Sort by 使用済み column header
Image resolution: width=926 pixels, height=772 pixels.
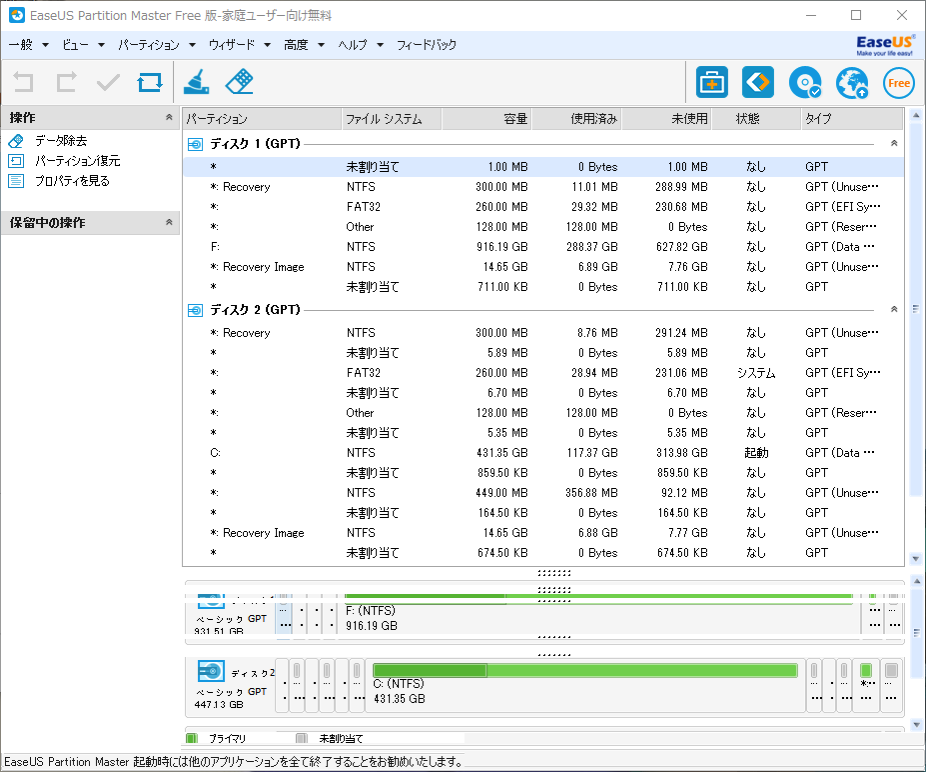[577, 119]
